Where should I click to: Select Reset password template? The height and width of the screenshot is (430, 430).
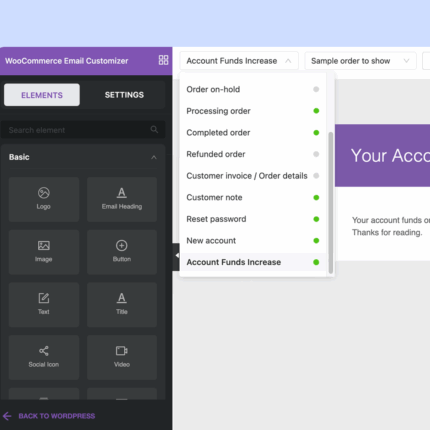click(253, 219)
